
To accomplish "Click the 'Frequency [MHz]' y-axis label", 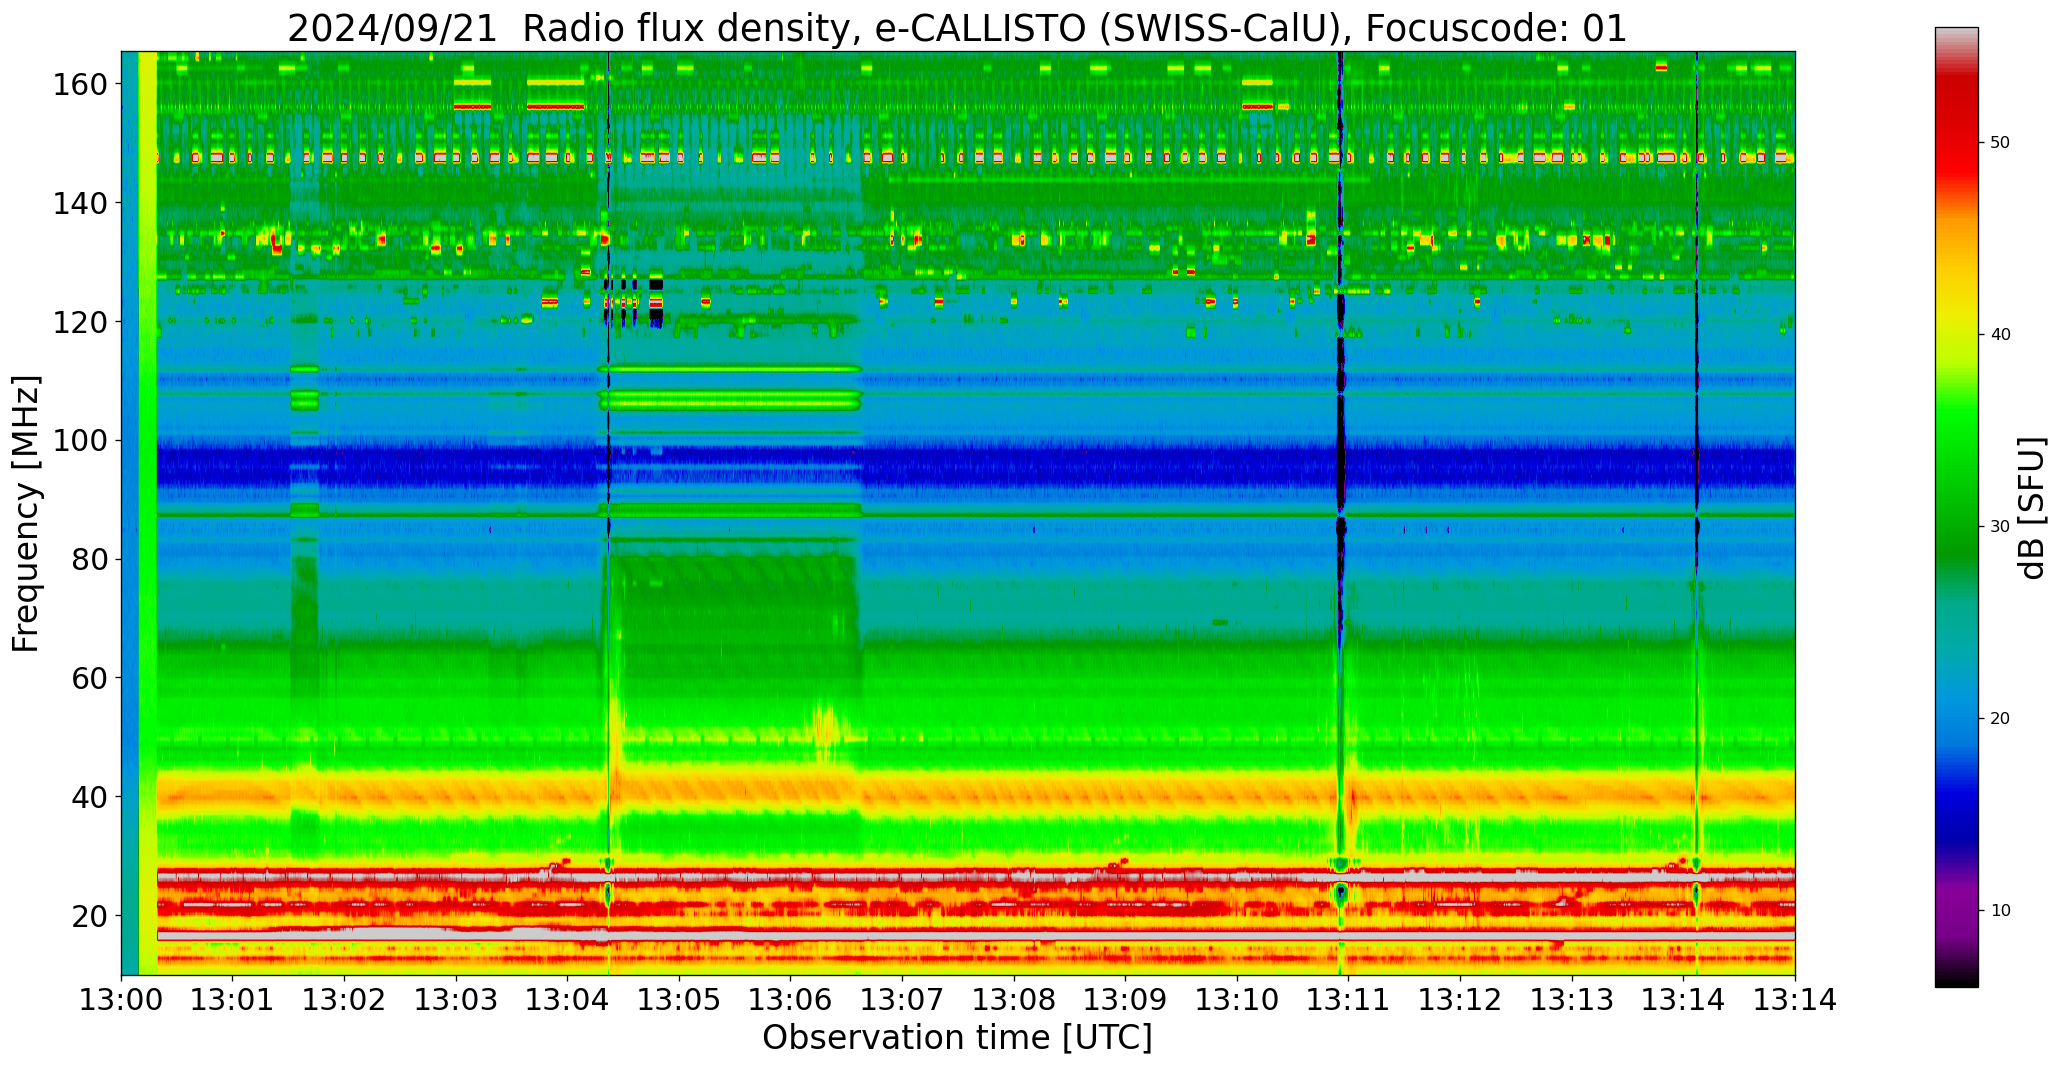I will tap(26, 513).
